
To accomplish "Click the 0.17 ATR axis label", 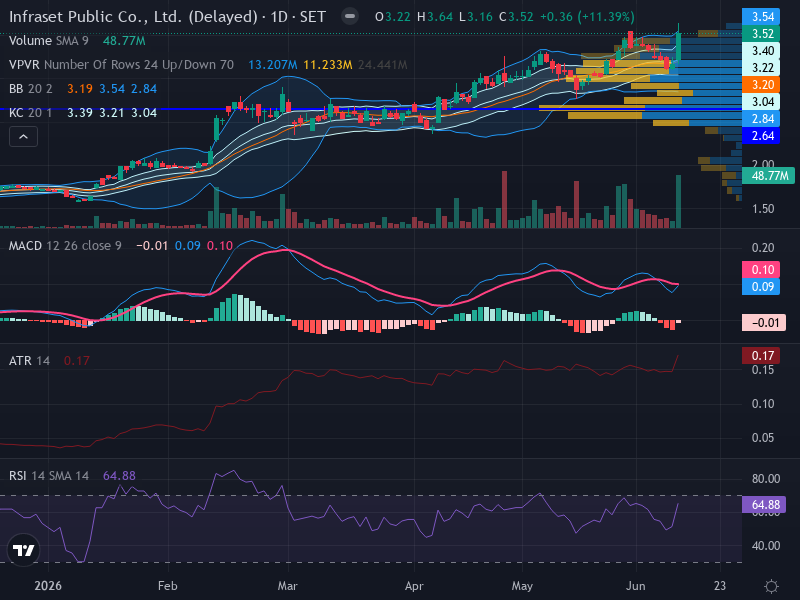I will 761,355.
